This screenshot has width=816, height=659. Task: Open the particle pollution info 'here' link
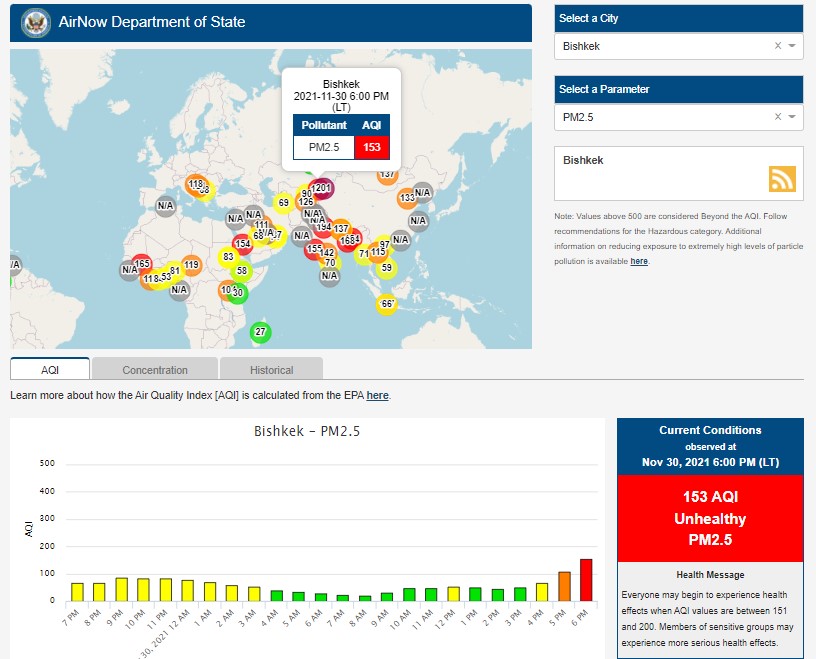point(639,261)
